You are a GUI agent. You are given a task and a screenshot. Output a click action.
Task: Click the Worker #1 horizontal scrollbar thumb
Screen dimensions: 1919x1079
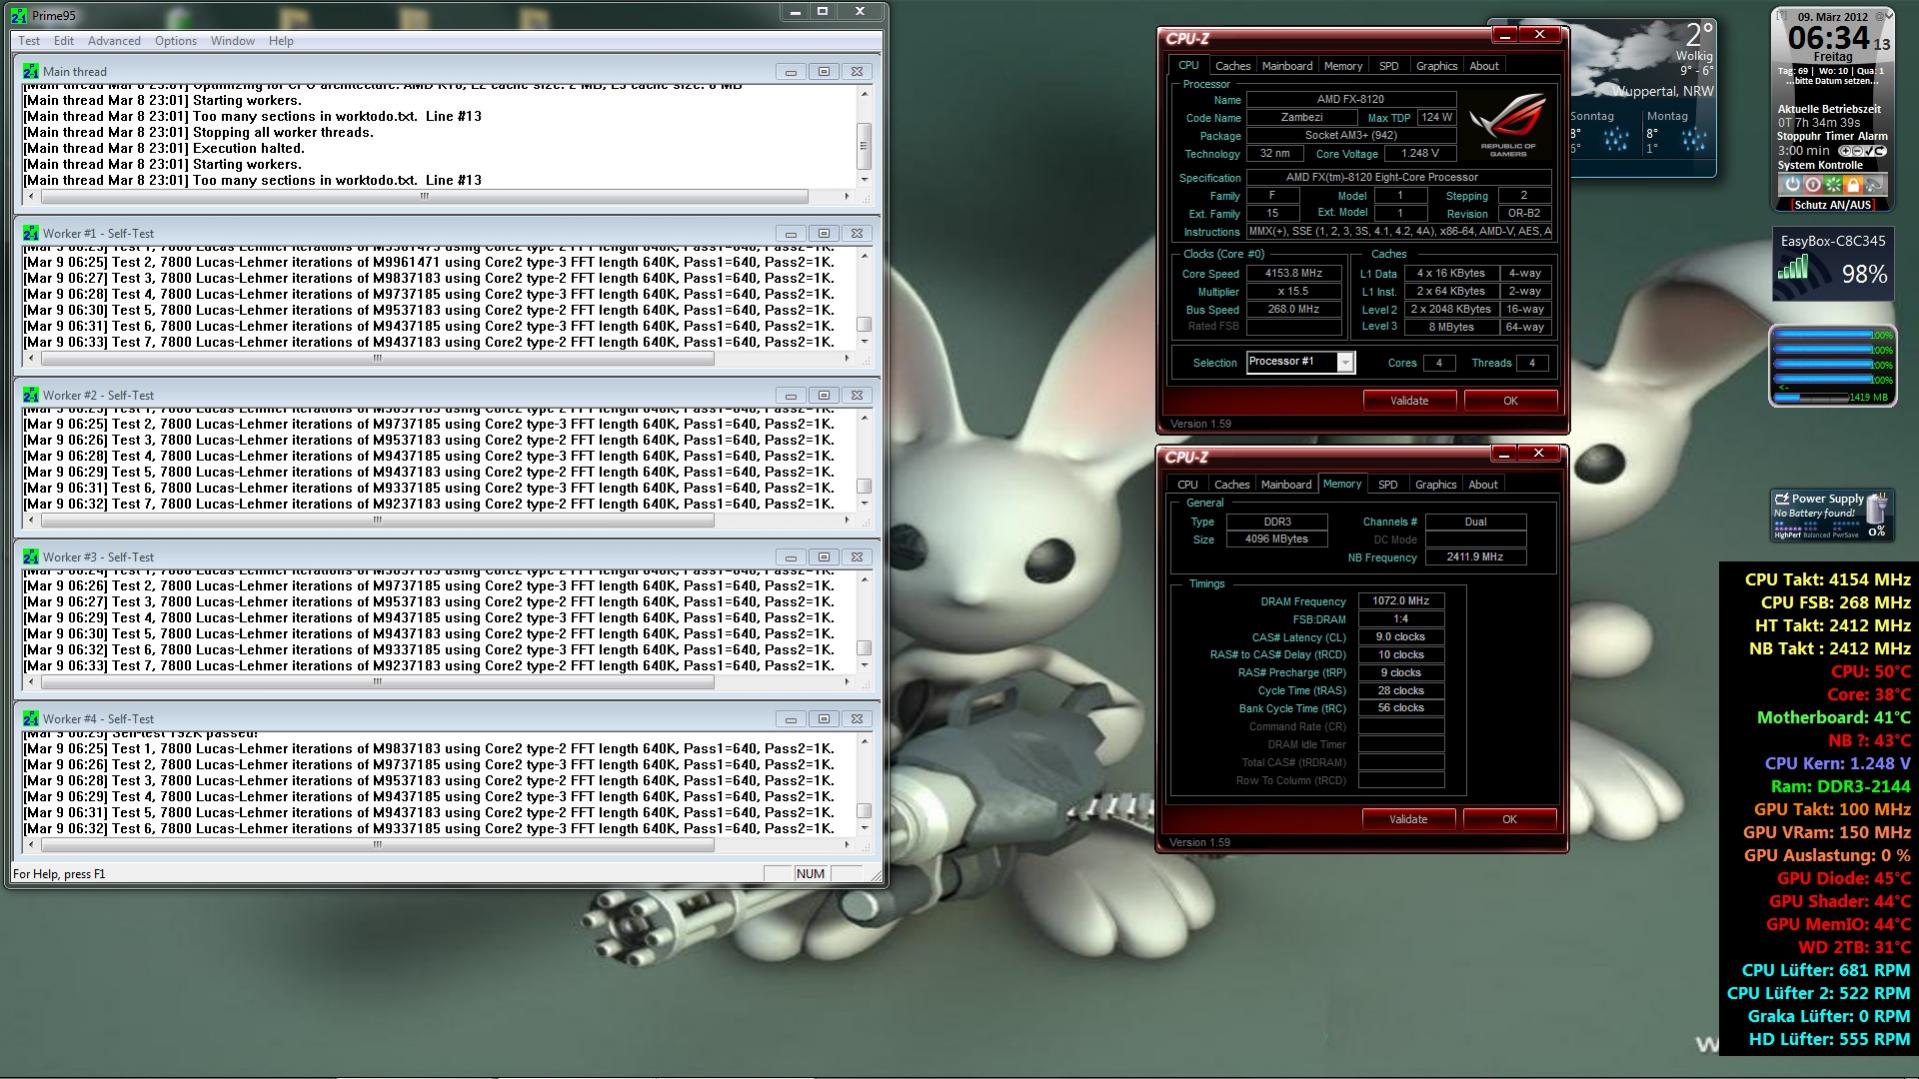pyautogui.click(x=378, y=358)
